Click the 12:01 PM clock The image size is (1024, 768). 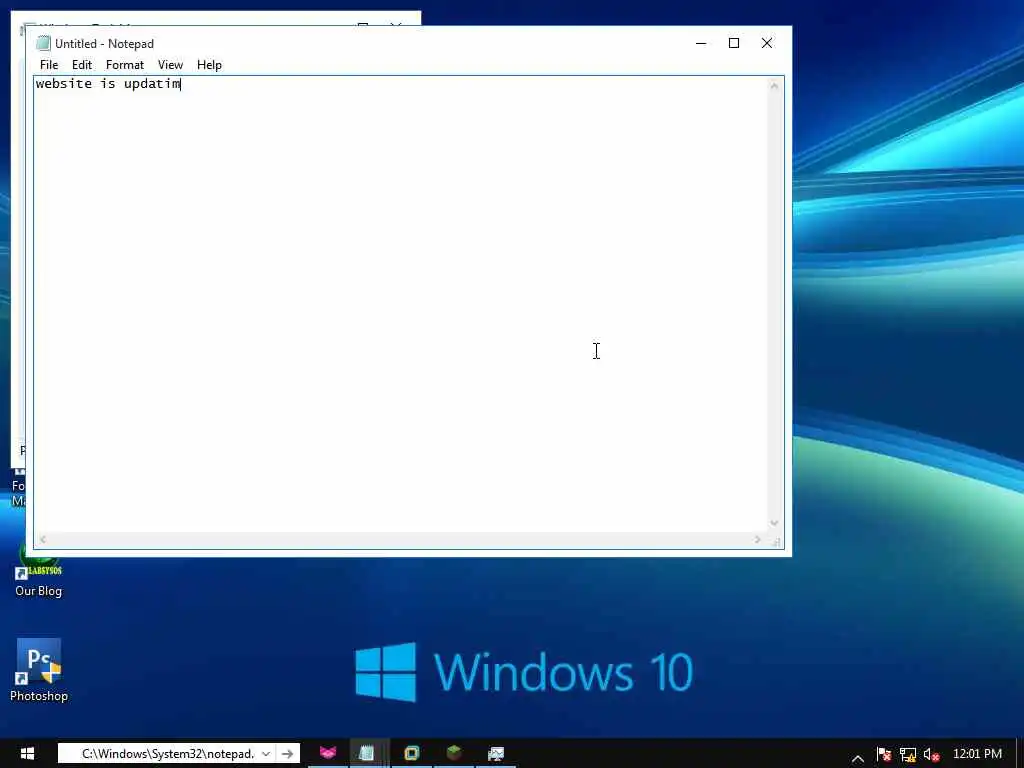[x=977, y=754]
